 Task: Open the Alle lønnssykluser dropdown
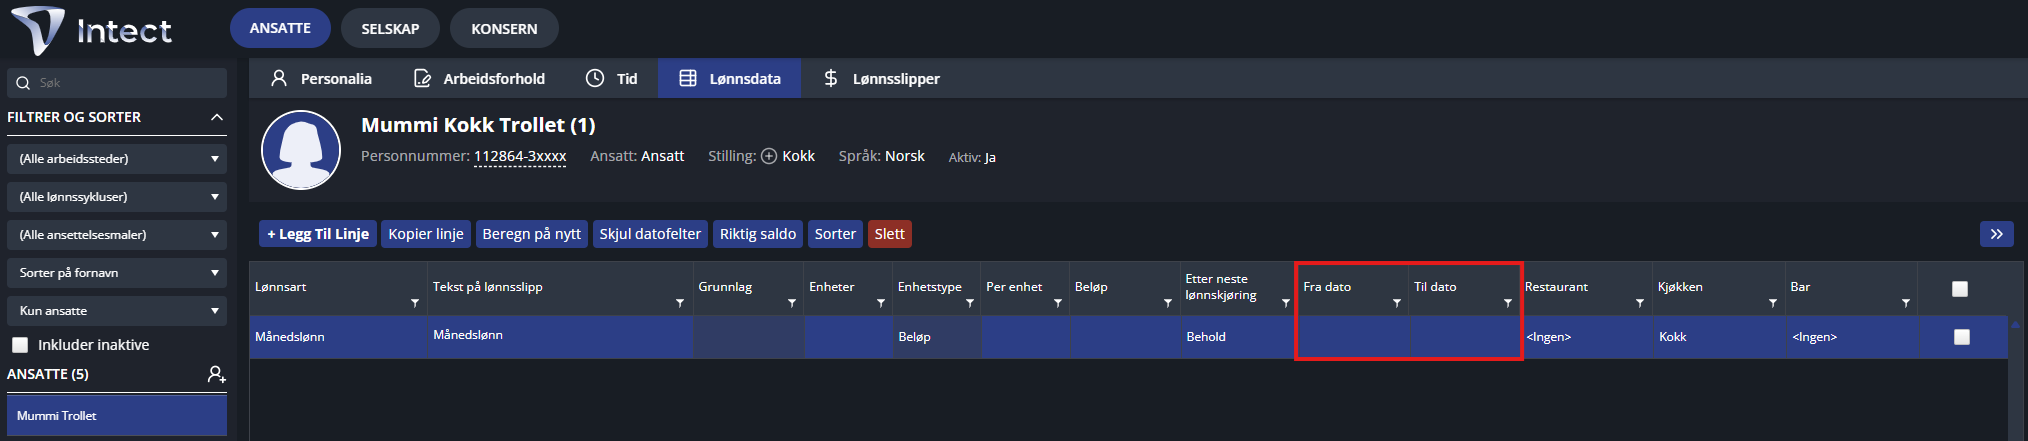coord(117,197)
